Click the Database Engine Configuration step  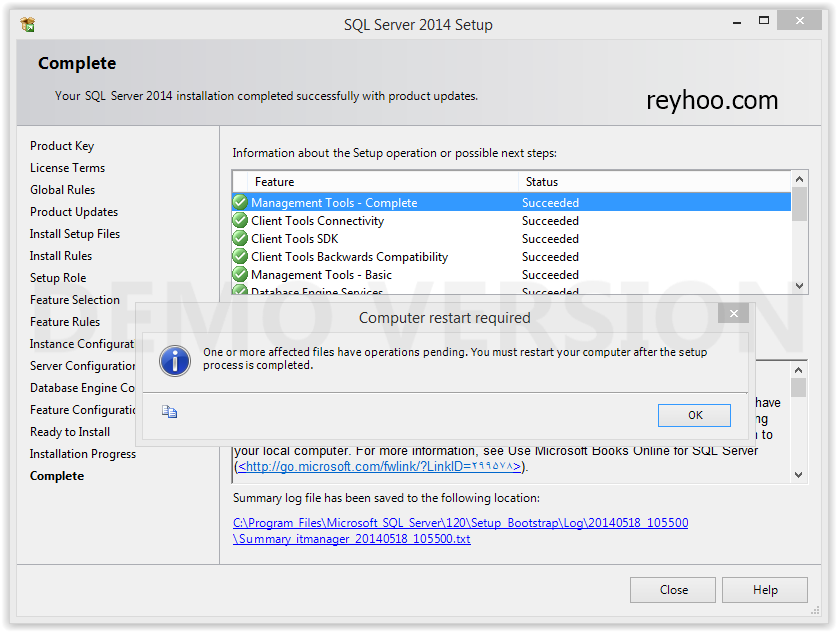[x=82, y=388]
